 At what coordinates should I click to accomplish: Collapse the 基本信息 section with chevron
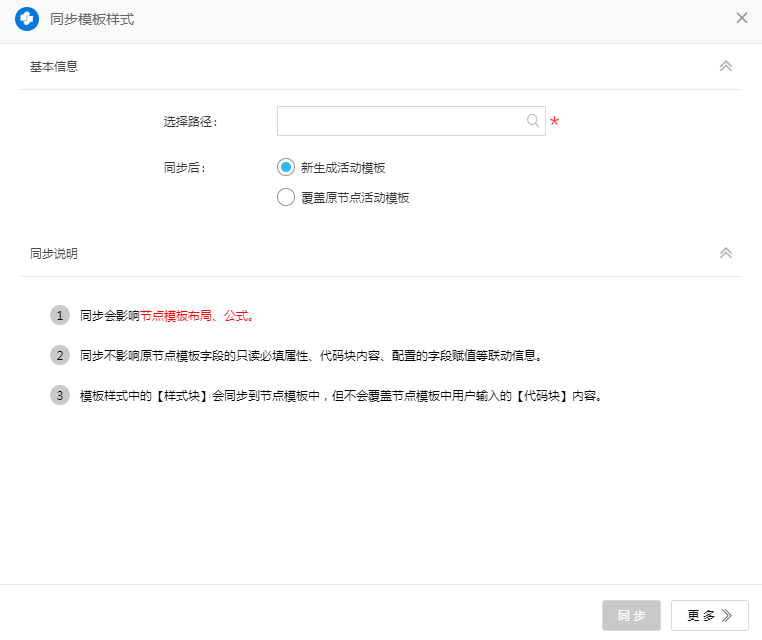726,66
